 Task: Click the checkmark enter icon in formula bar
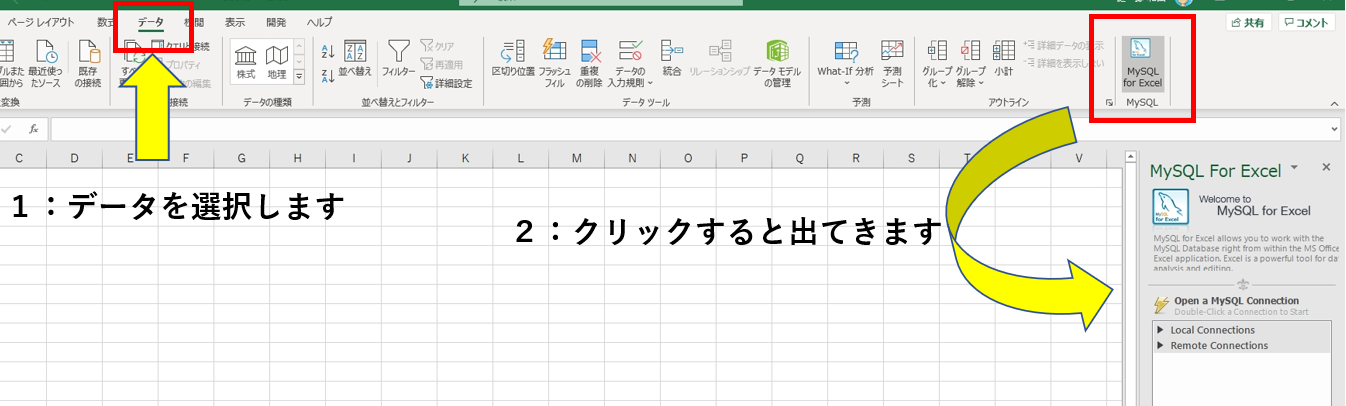(x=8, y=129)
